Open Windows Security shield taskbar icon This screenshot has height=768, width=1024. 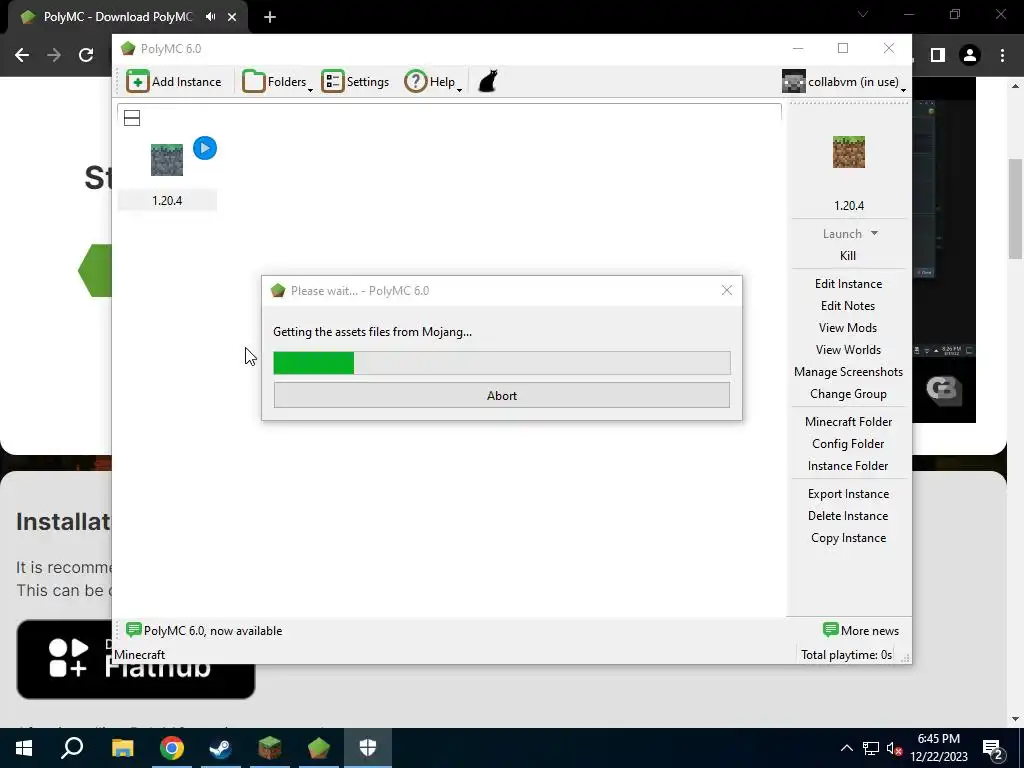click(x=368, y=748)
